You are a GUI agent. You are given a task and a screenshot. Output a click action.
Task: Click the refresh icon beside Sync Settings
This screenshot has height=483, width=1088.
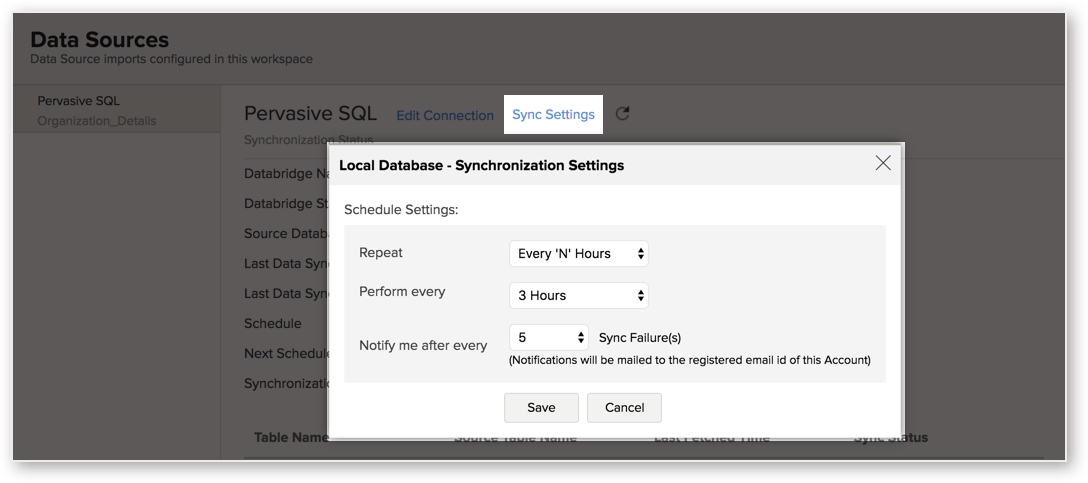click(x=622, y=115)
